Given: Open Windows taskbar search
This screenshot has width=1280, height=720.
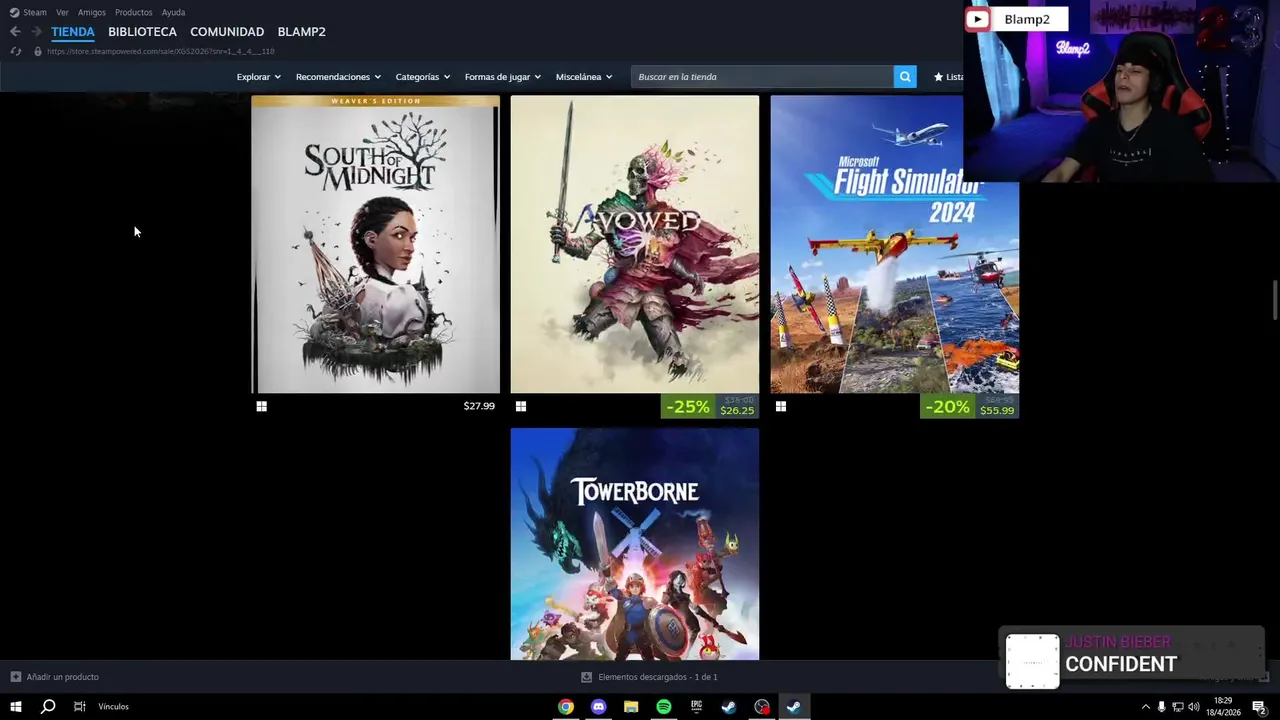Looking at the screenshot, I should pos(47,707).
